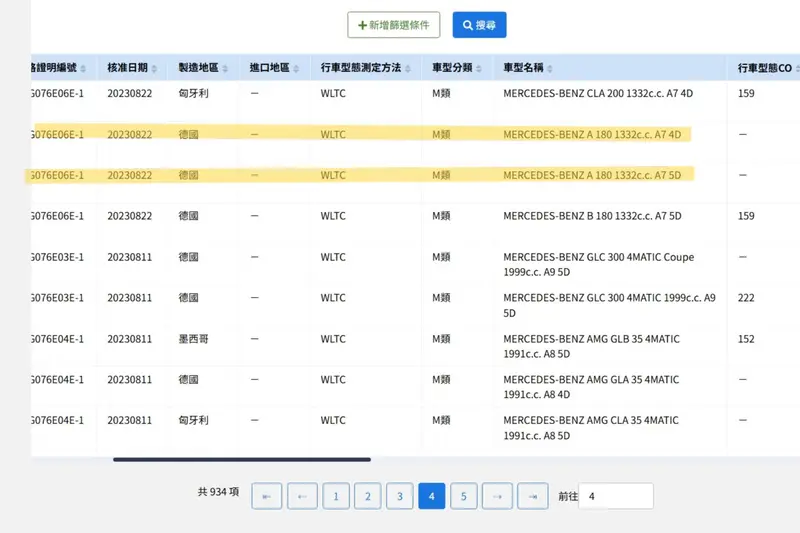800x533 pixels.
Task: Click the horizontal table scrollbar
Action: [x=242, y=460]
